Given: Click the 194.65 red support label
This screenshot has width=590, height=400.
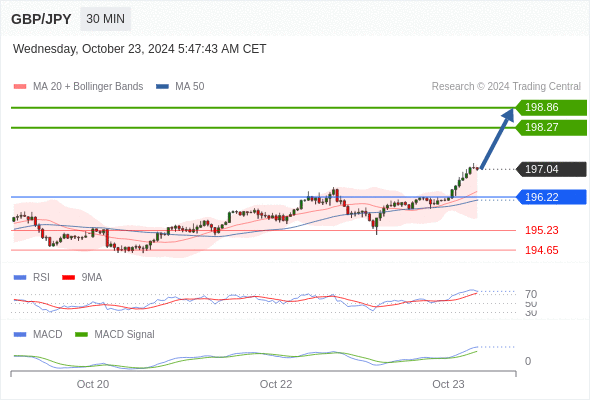Looking at the screenshot, I should [x=541, y=250].
